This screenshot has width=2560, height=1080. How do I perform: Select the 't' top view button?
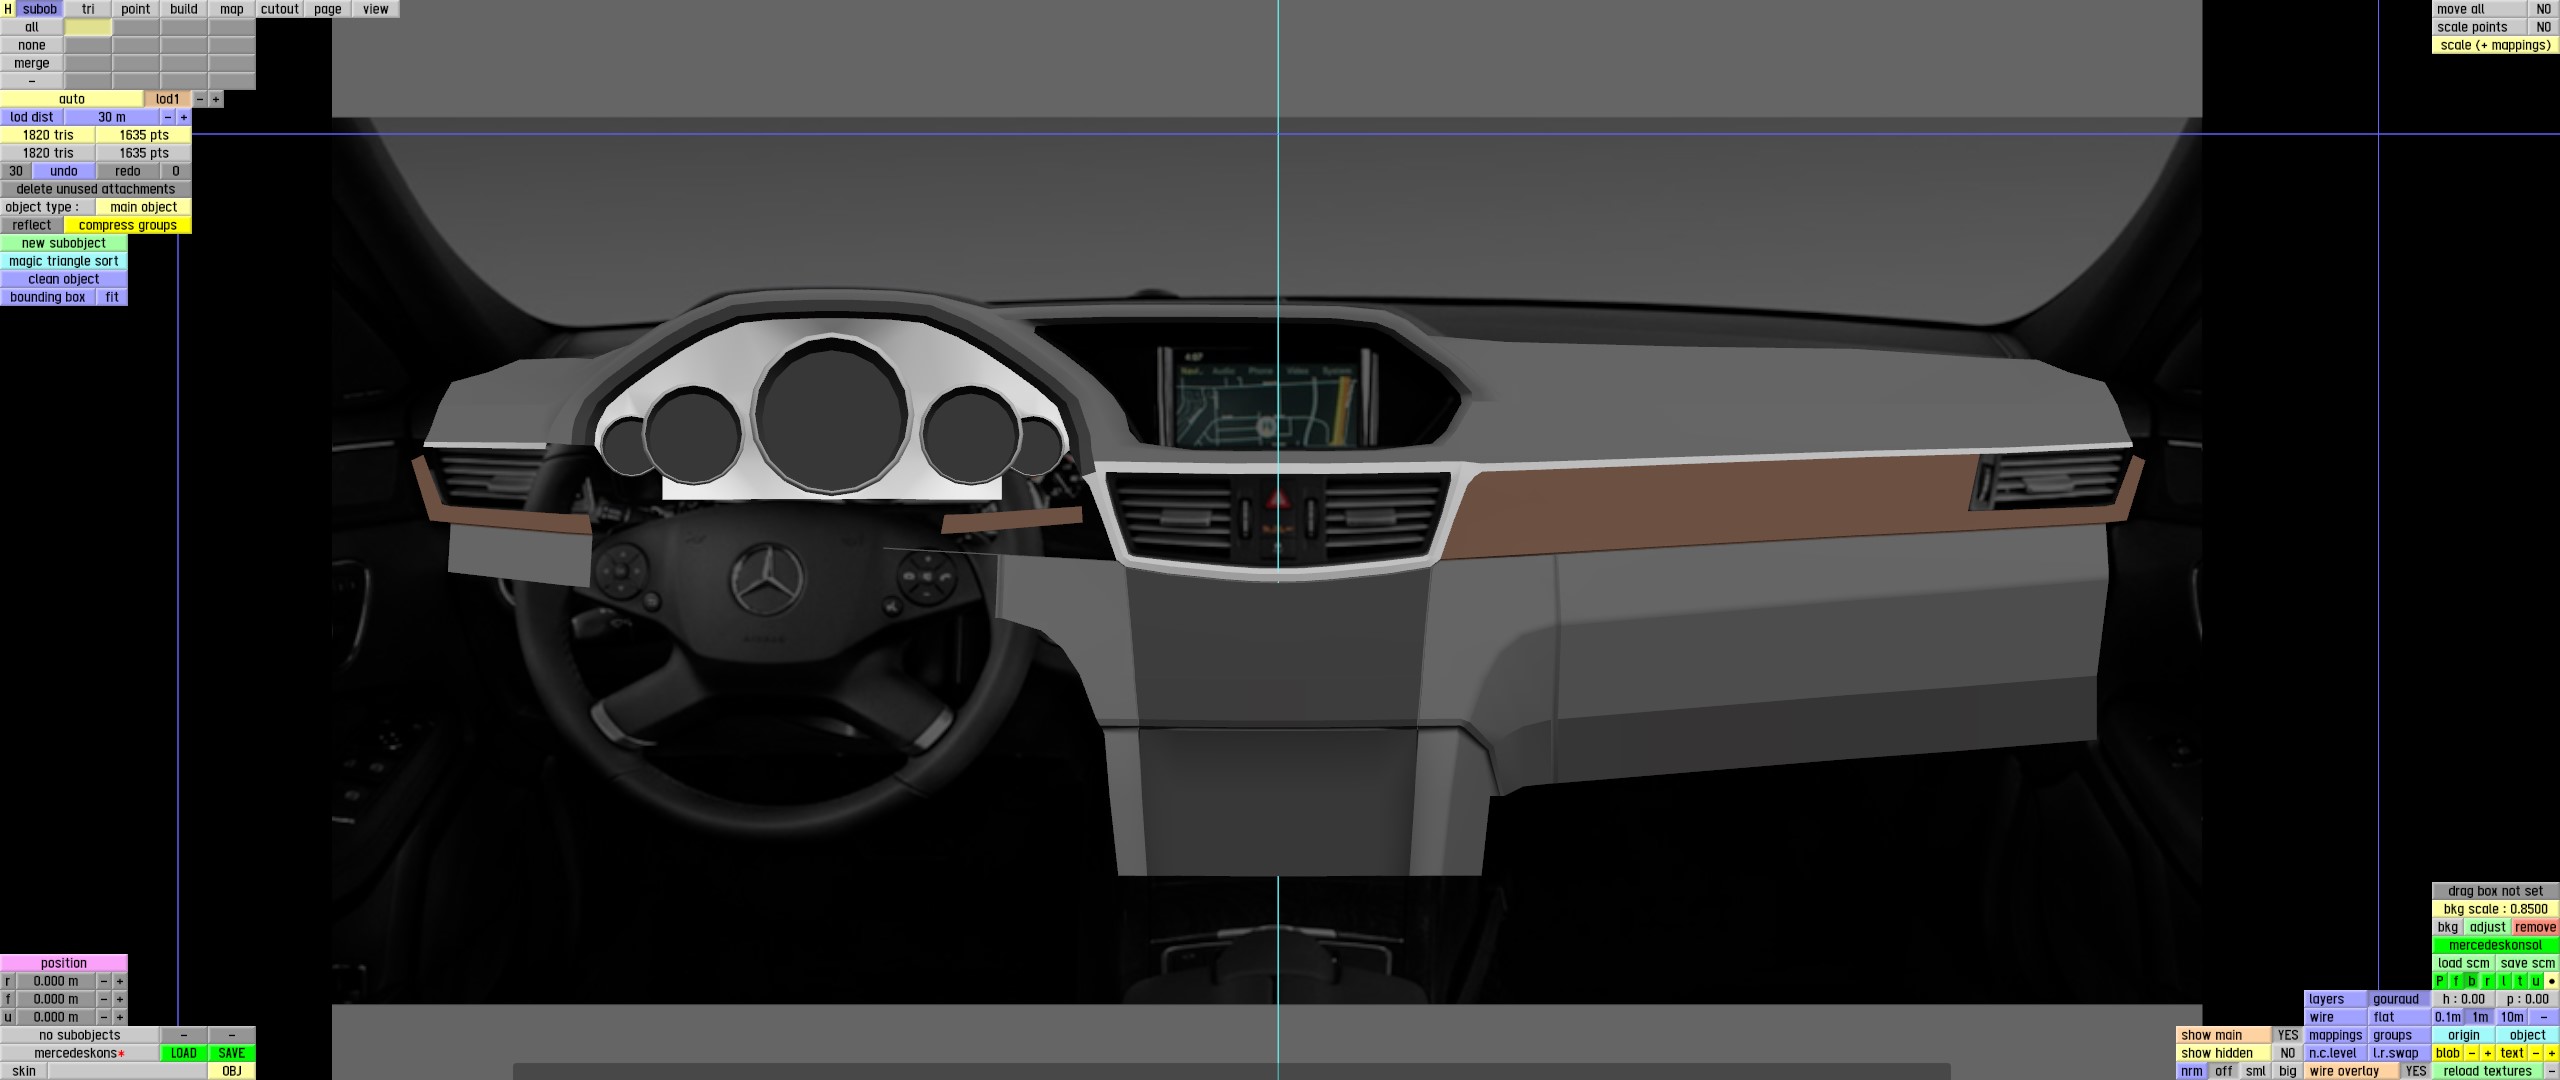pos(2520,981)
